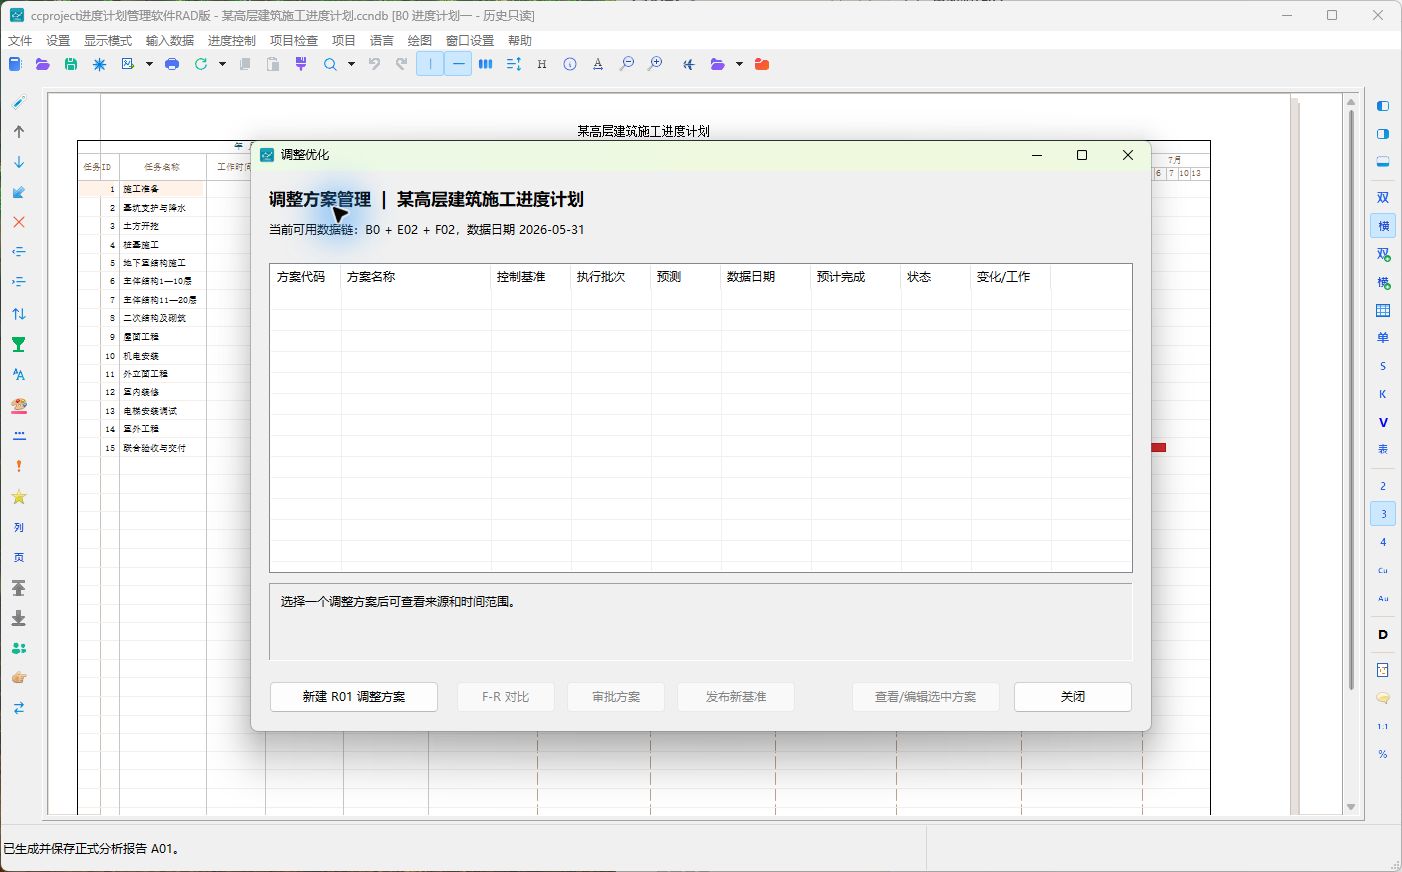Click the green people resources icon
Image resolution: width=1402 pixels, height=872 pixels.
click(18, 648)
